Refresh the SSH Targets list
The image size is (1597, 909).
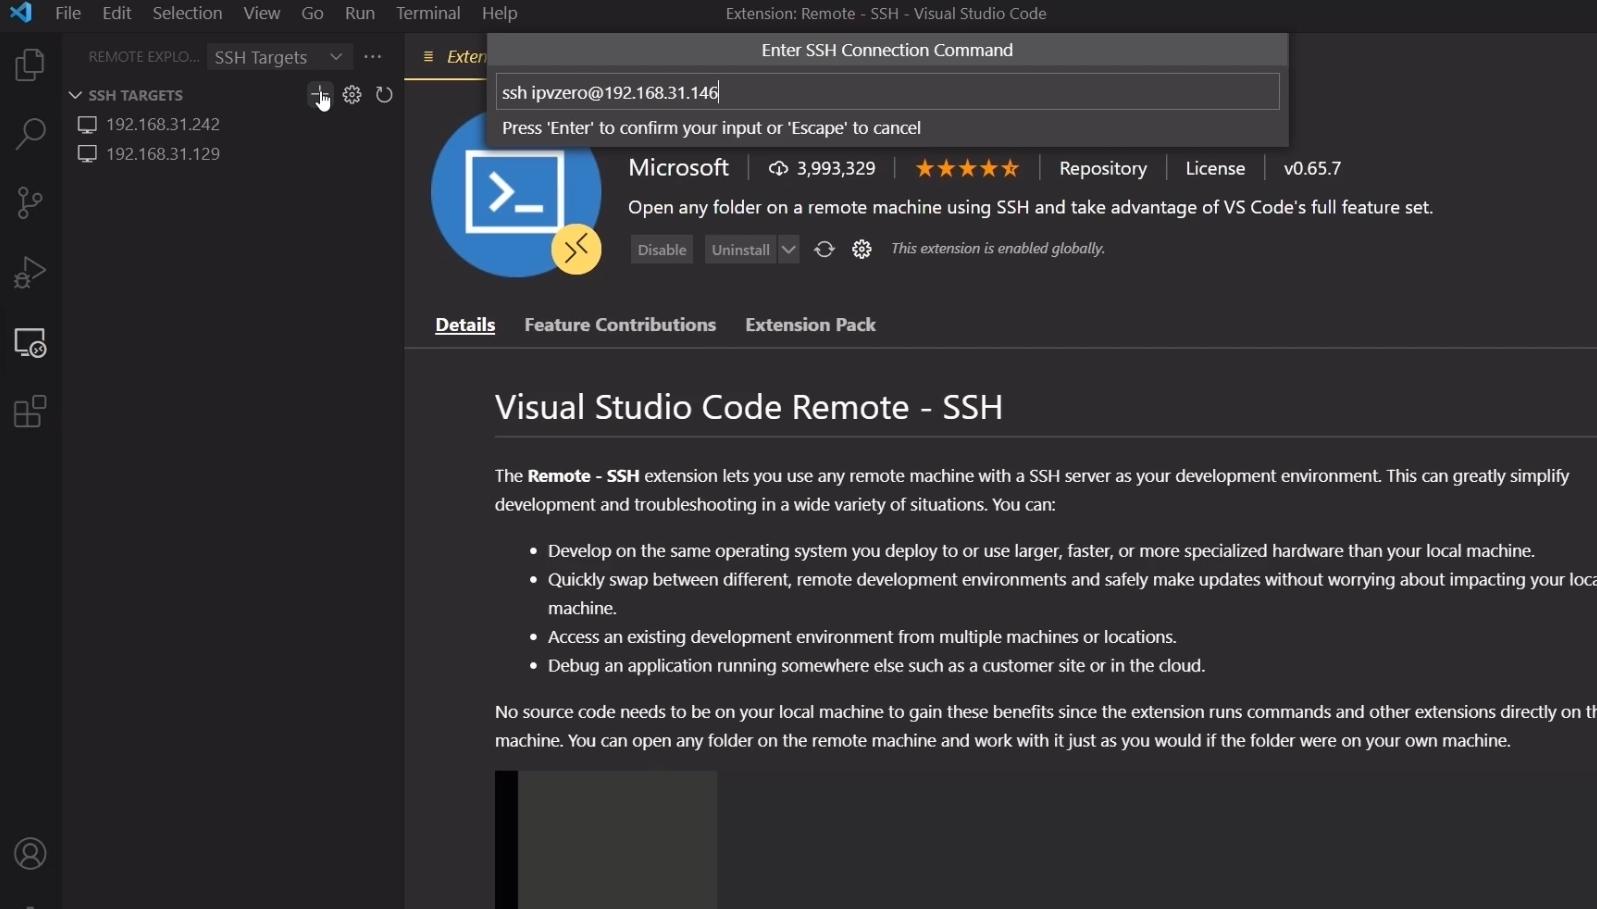(x=384, y=95)
